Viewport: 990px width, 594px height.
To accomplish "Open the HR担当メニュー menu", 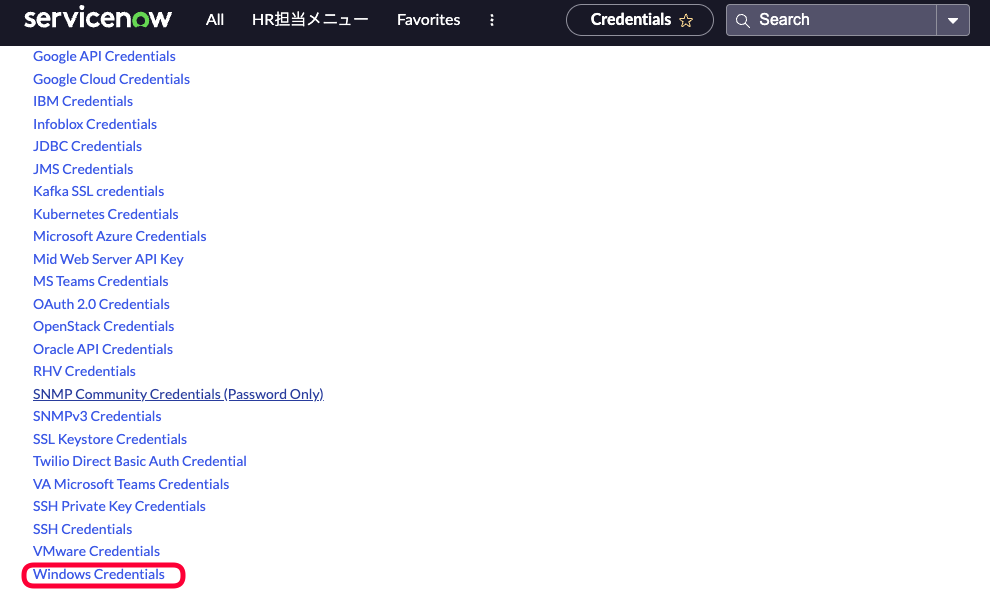I will coord(310,20).
